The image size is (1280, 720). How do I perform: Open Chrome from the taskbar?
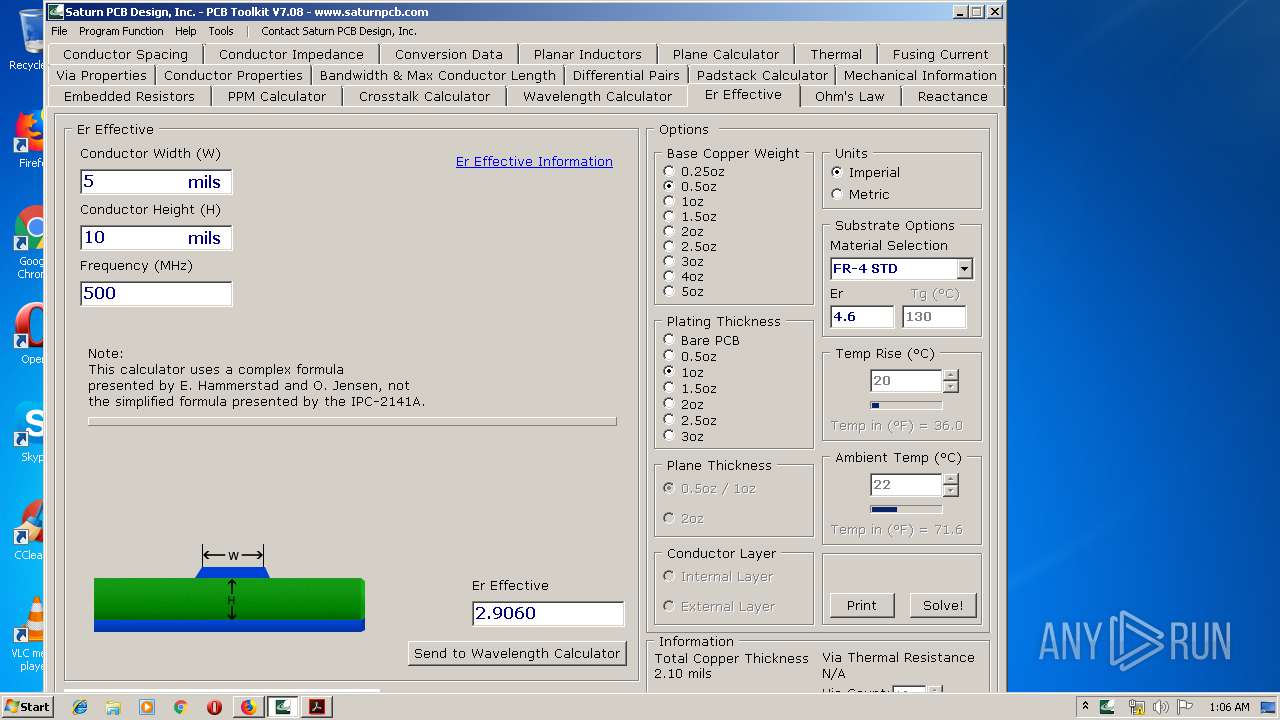tap(181, 707)
